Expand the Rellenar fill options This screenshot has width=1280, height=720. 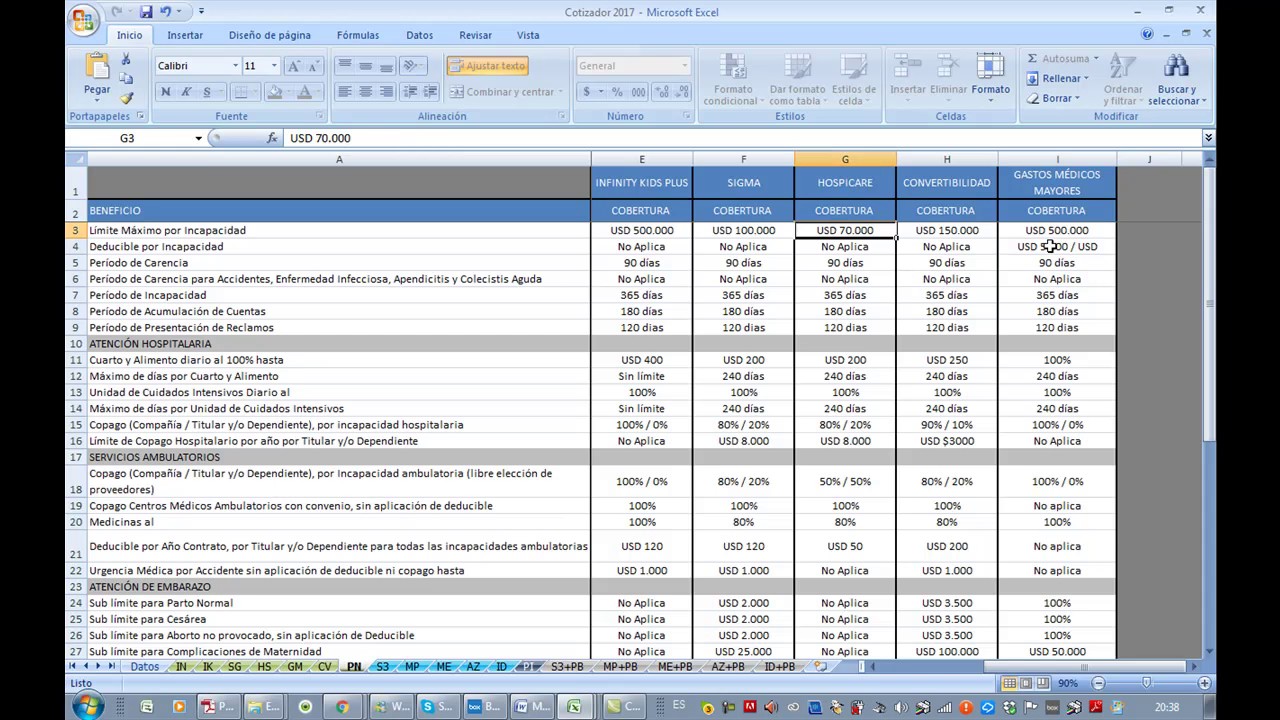[1086, 79]
